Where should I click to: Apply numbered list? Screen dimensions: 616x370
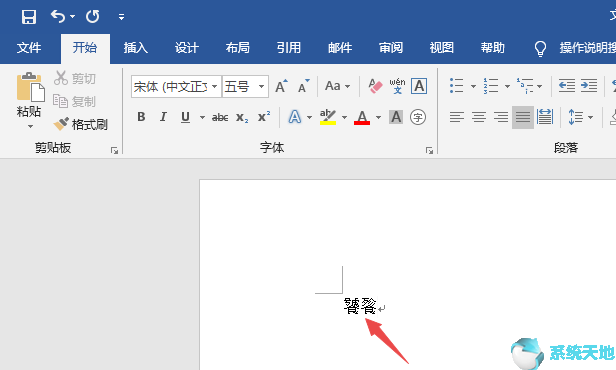click(491, 86)
